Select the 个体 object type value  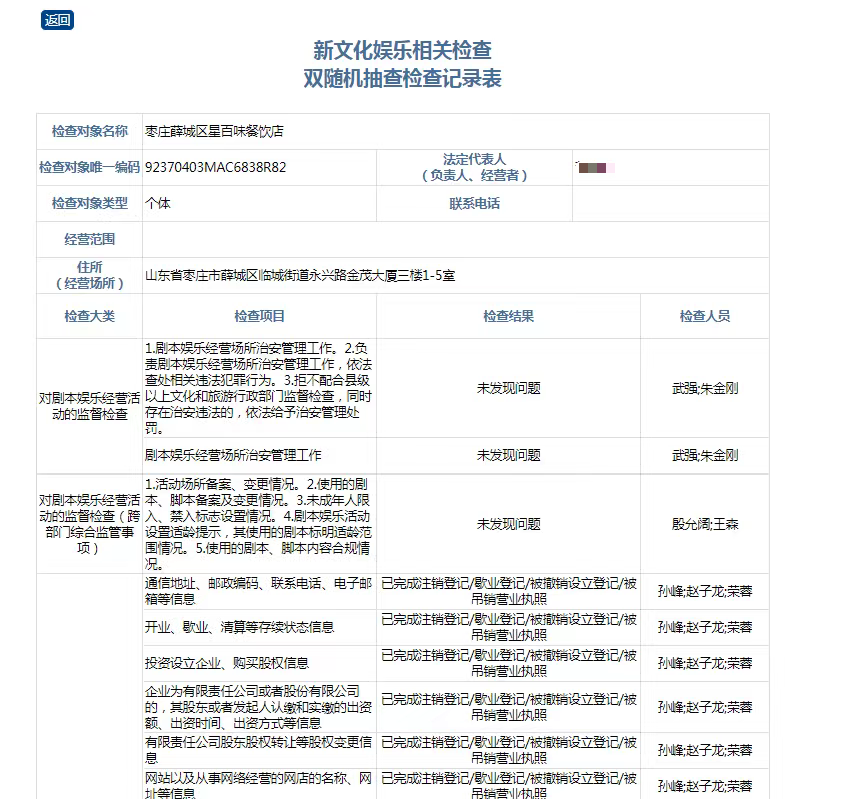click(x=158, y=203)
